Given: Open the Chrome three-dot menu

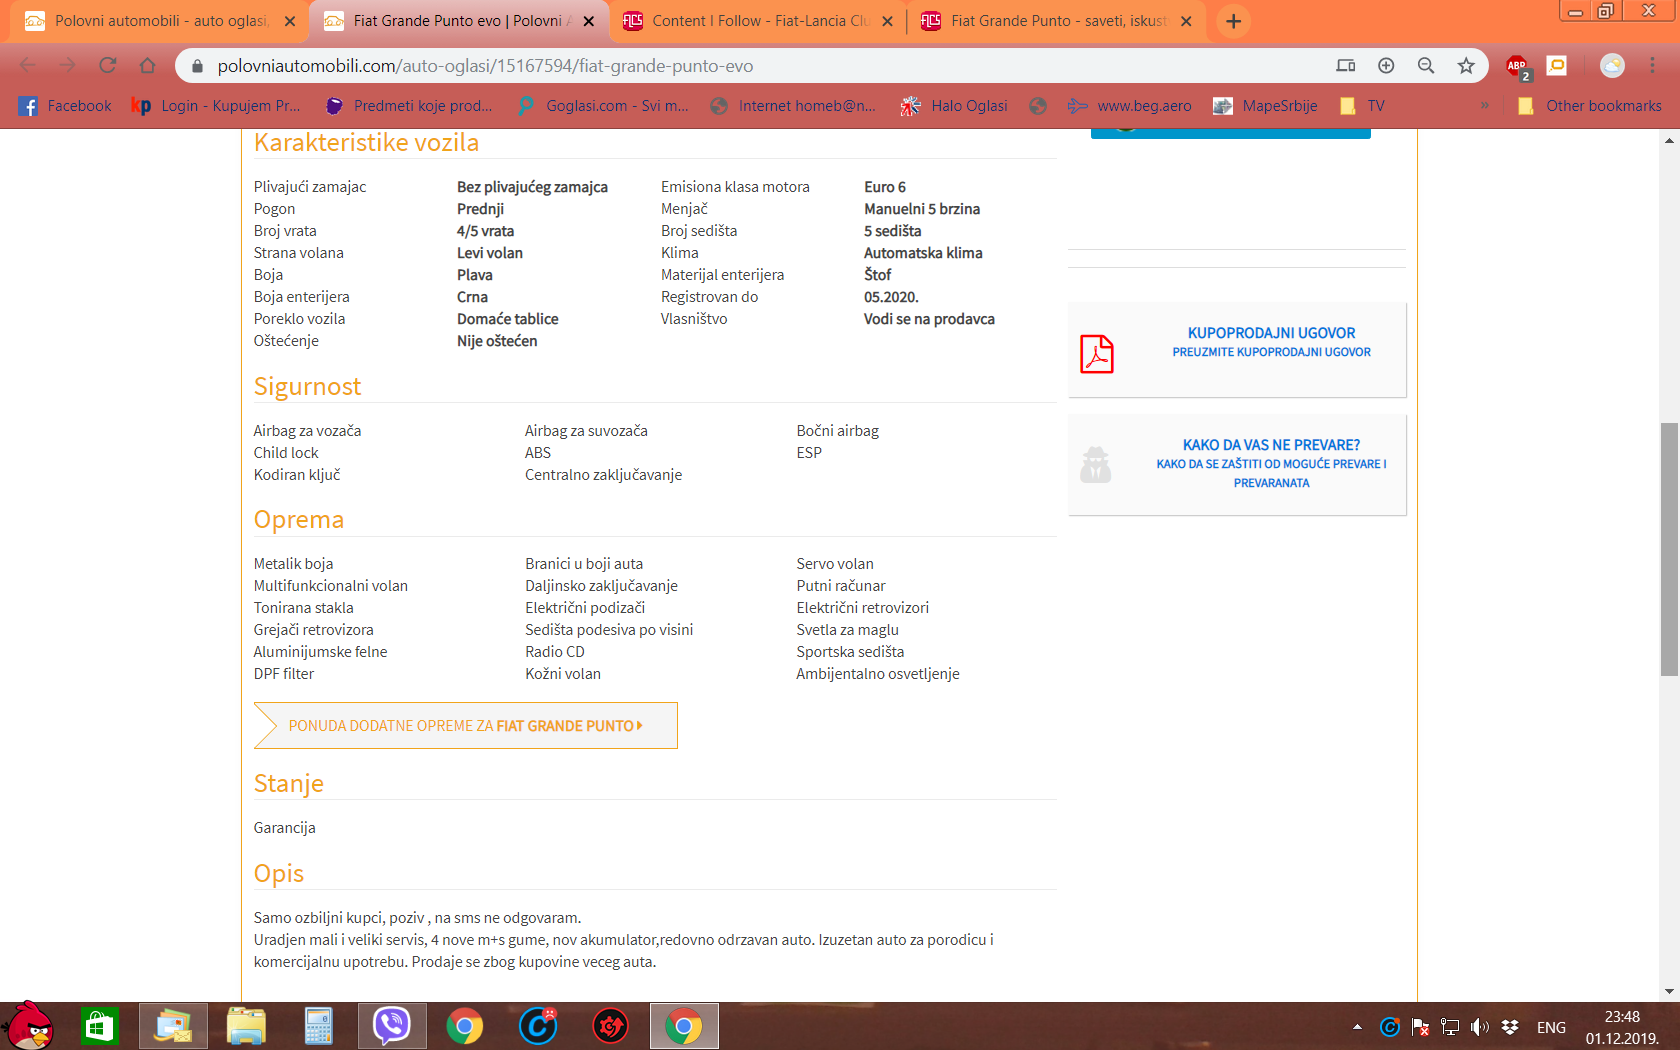Looking at the screenshot, I should [x=1652, y=65].
